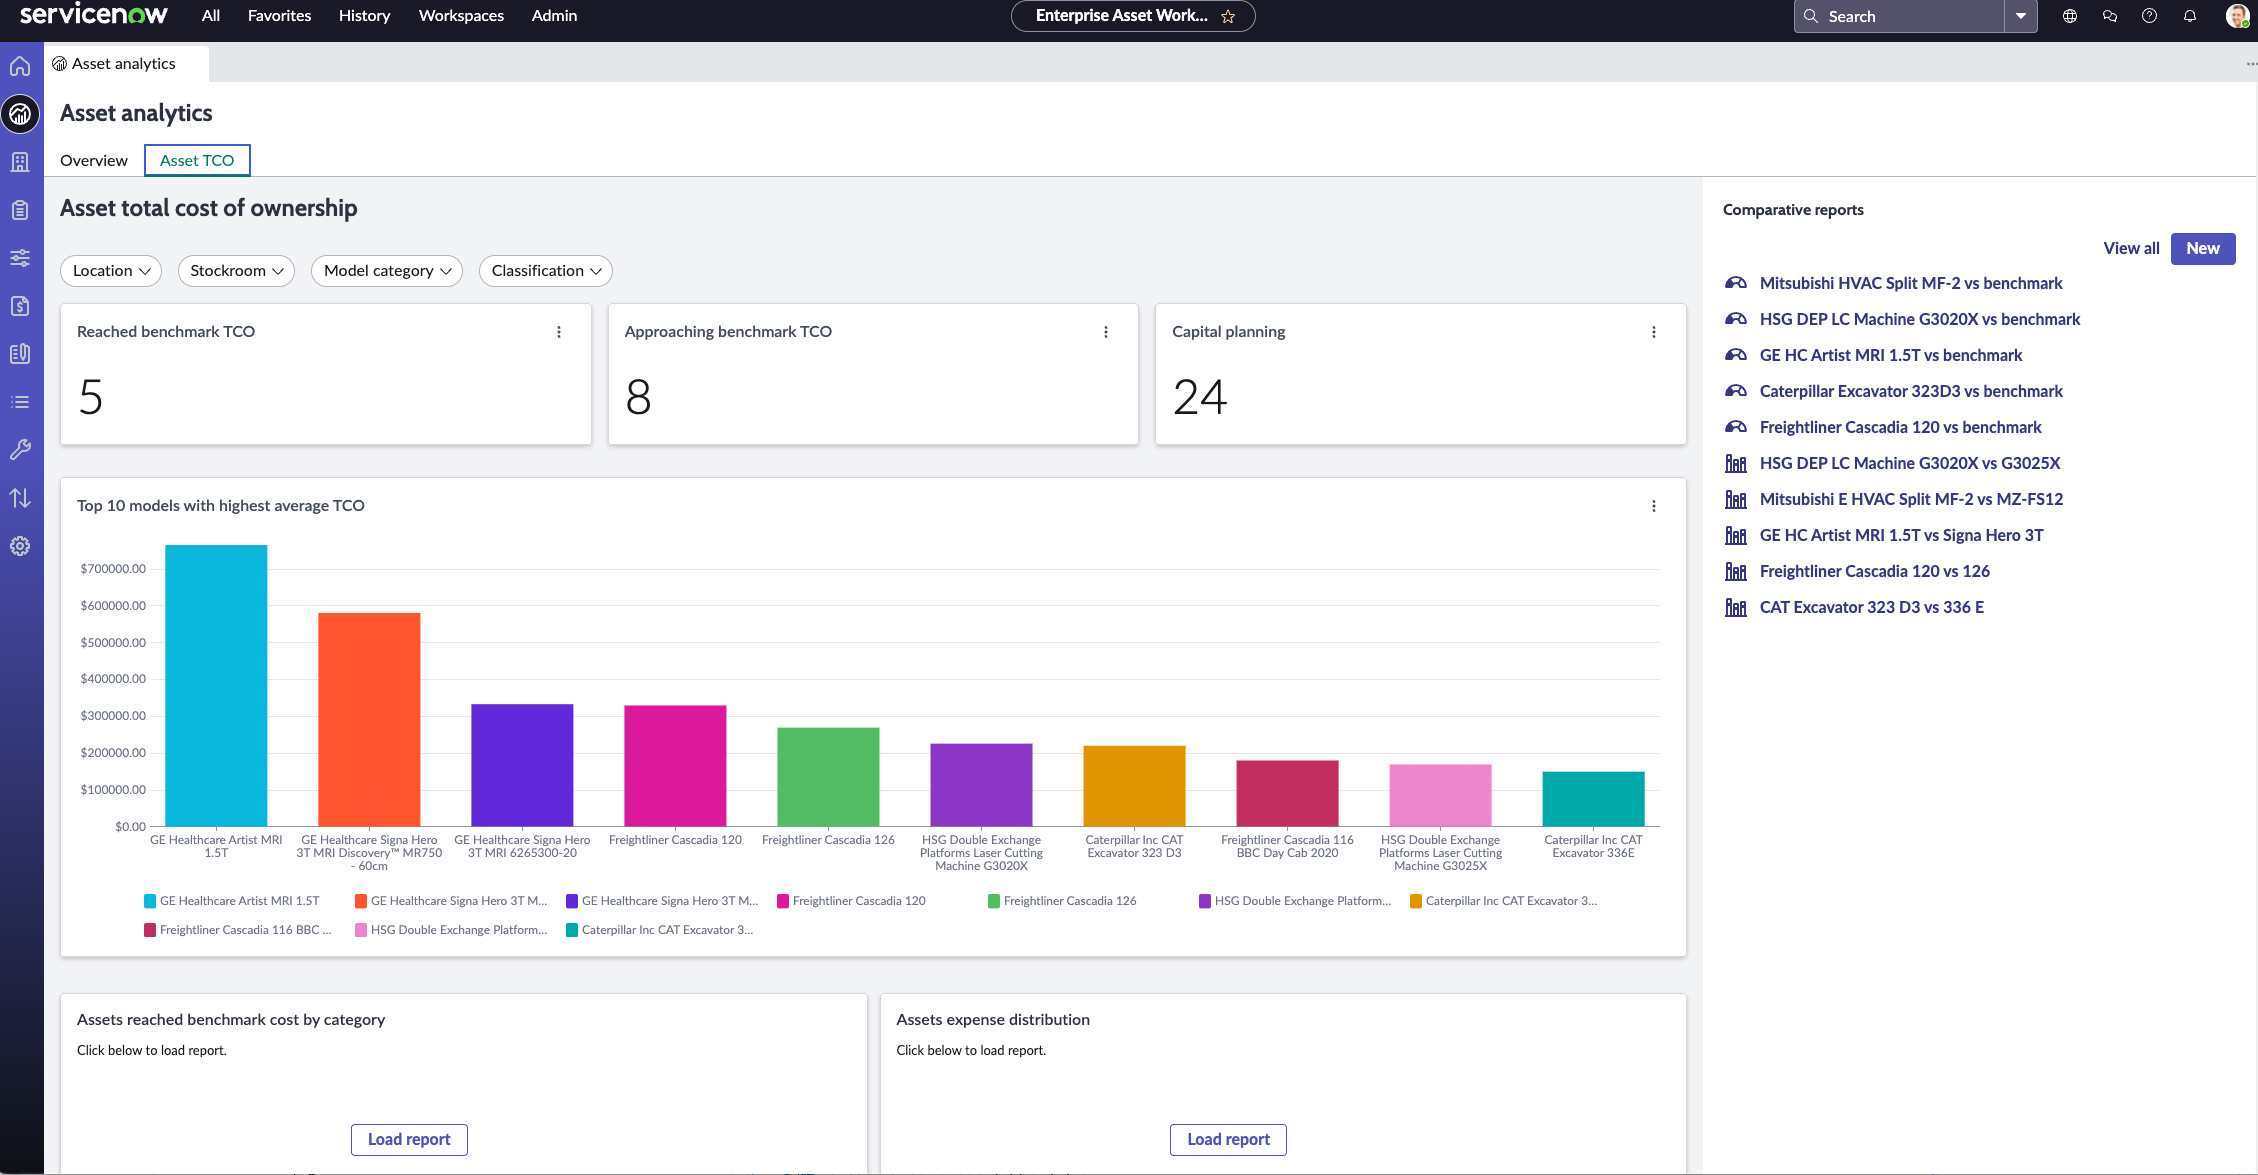This screenshot has height=1175, width=2258.
Task: Load the Assets reached benchmark cost report
Action: point(409,1140)
